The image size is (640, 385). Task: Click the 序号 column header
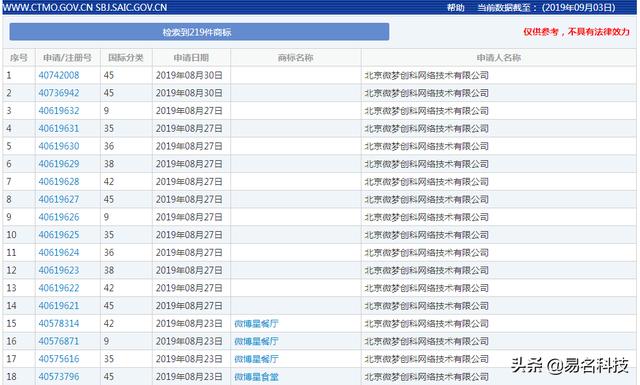pyautogui.click(x=19, y=58)
